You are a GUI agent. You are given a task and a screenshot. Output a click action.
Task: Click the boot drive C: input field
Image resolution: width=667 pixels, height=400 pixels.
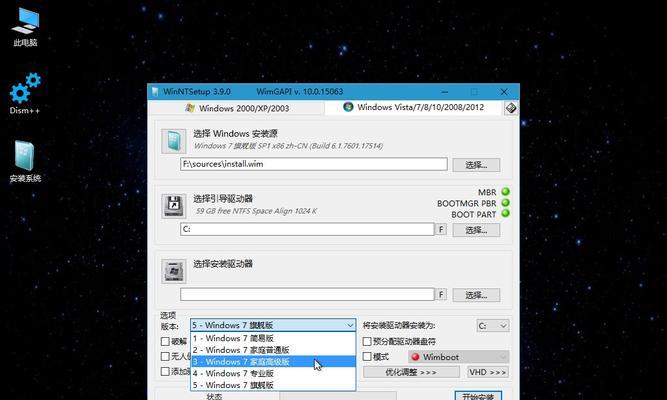(307, 229)
